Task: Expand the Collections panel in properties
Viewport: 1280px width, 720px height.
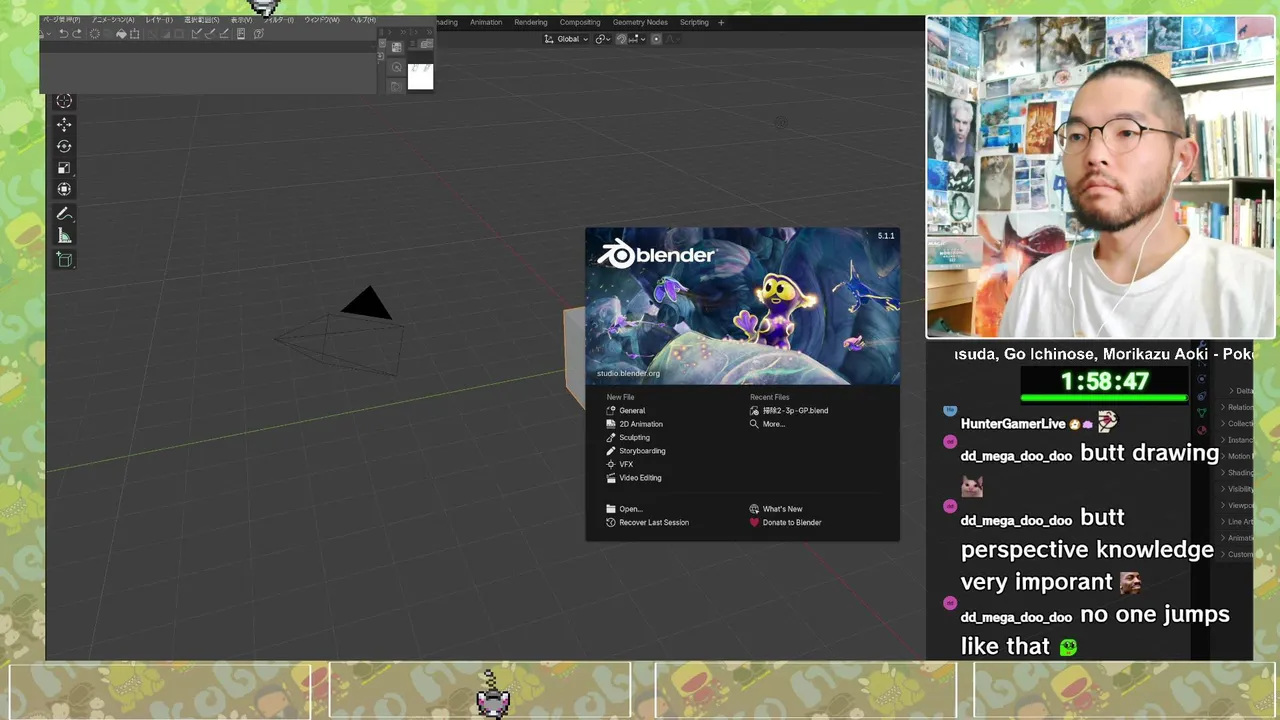Action: click(1238, 423)
